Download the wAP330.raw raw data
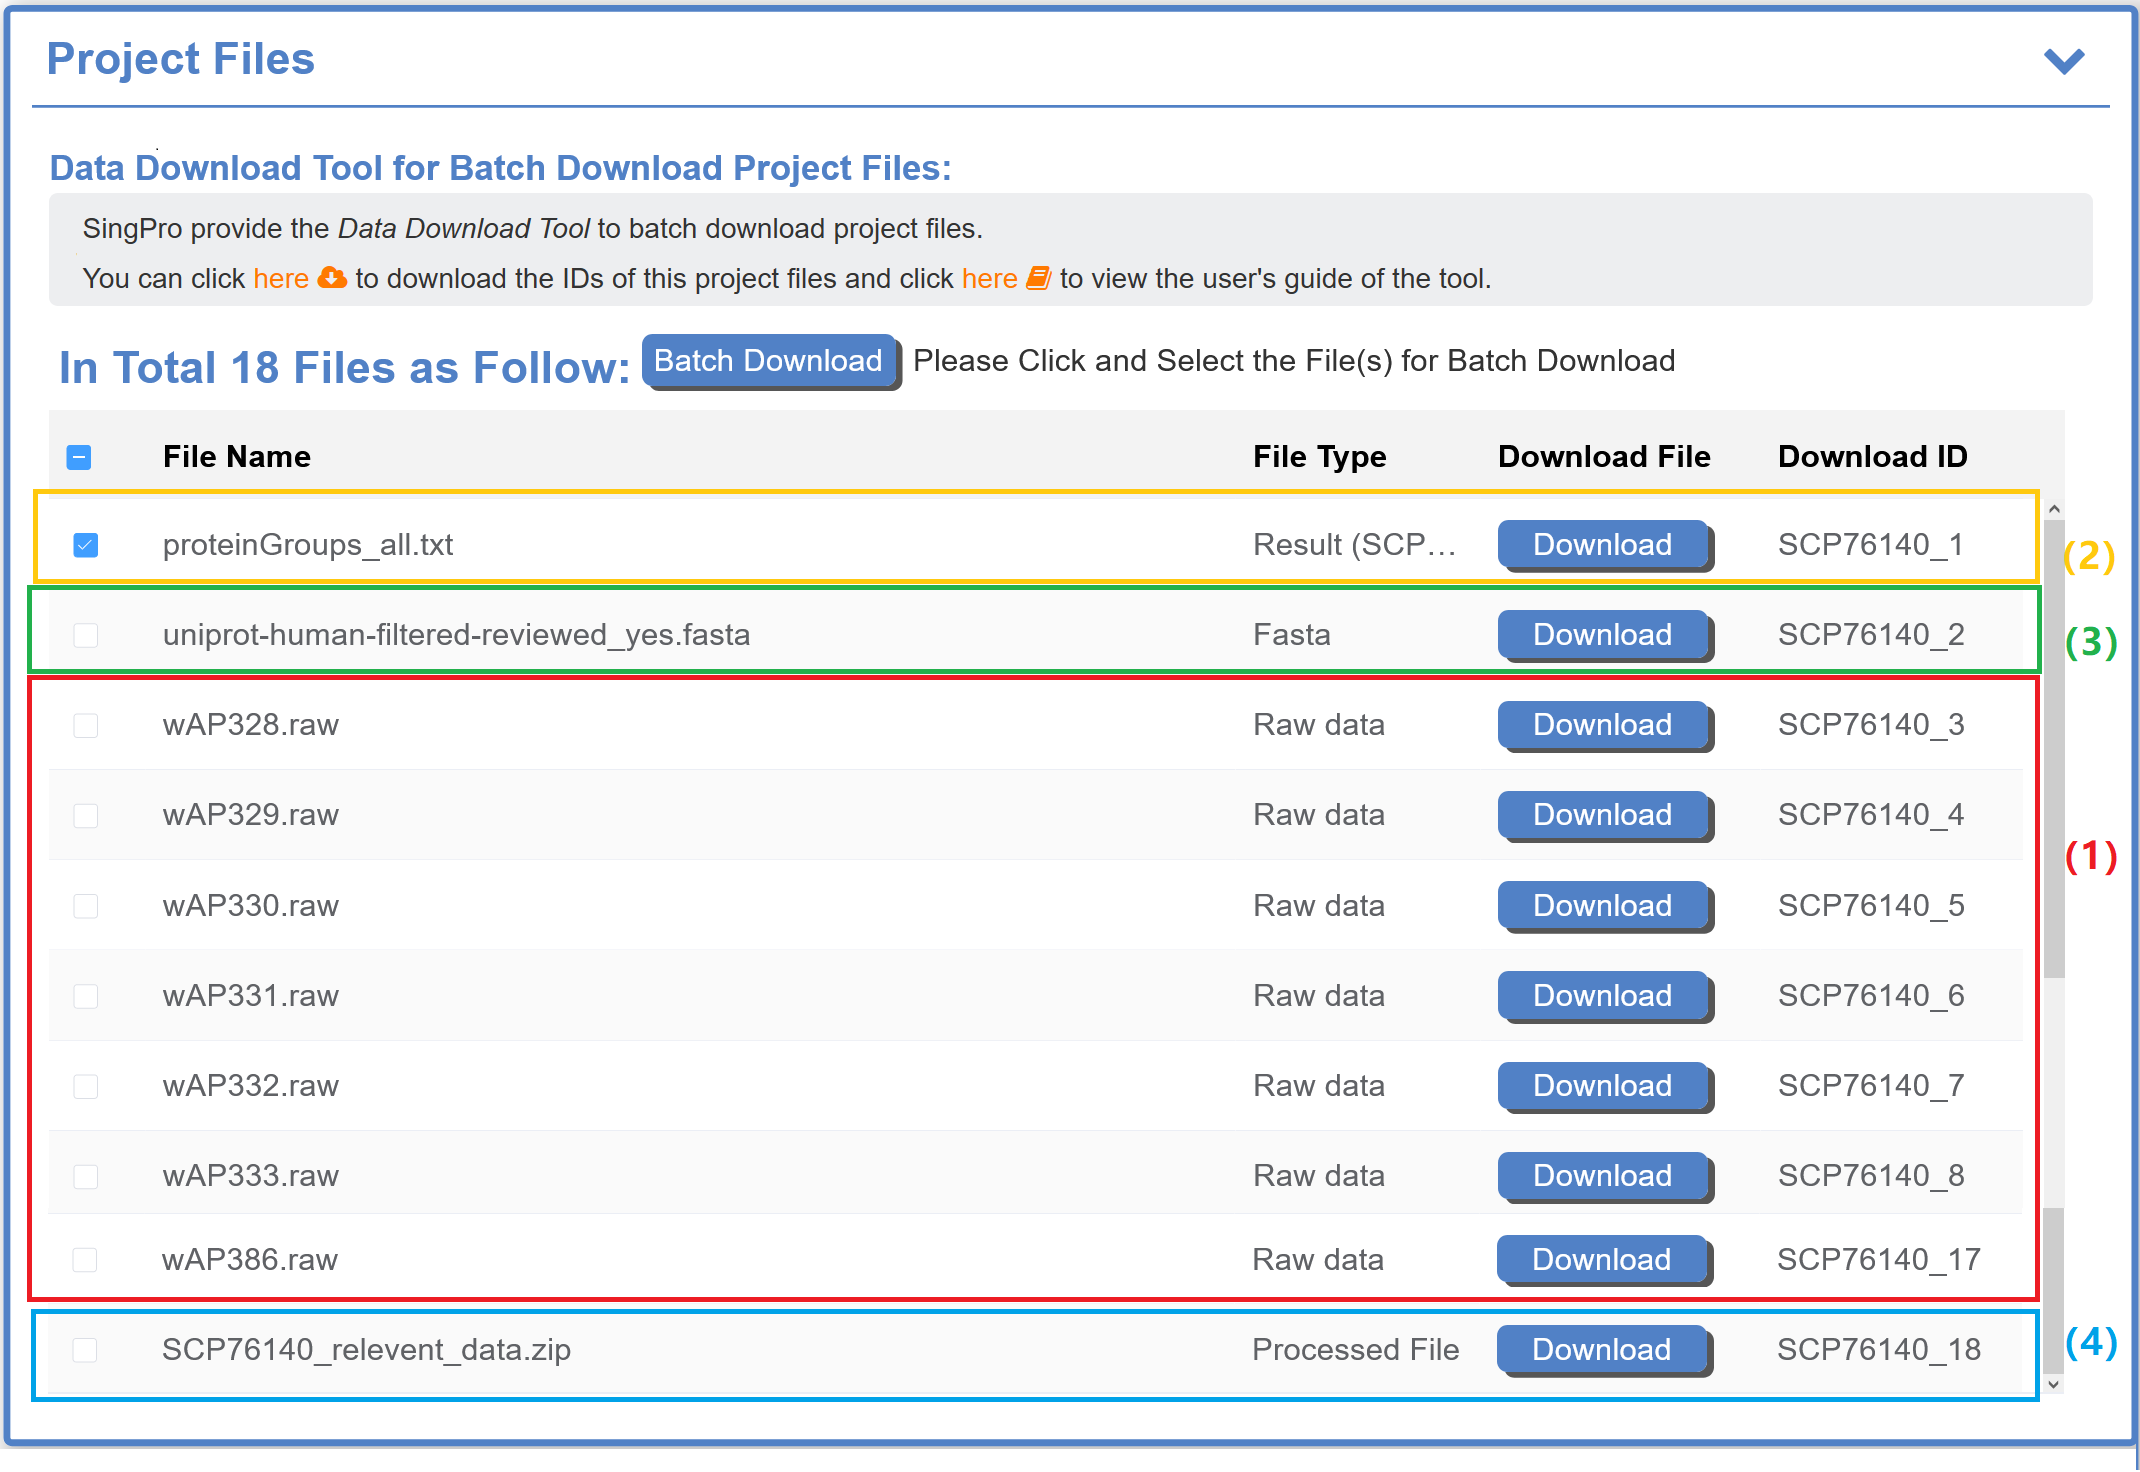This screenshot has width=2140, height=1472. tap(1602, 906)
